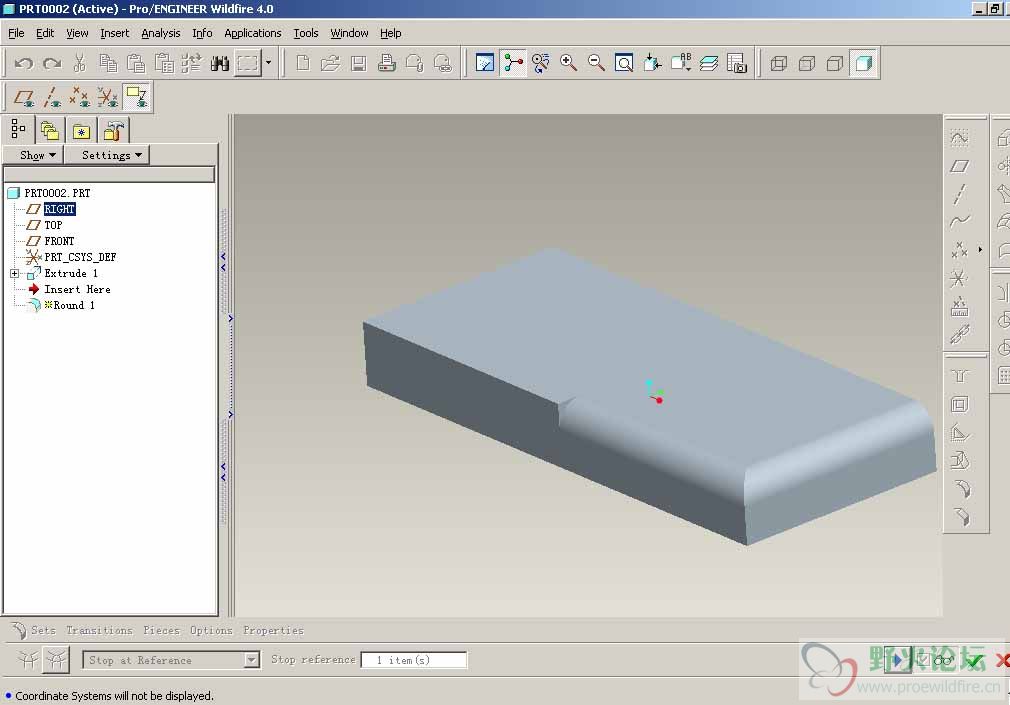Switch to Shading display mode
Viewport: 1010px width, 705px height.
point(863,63)
